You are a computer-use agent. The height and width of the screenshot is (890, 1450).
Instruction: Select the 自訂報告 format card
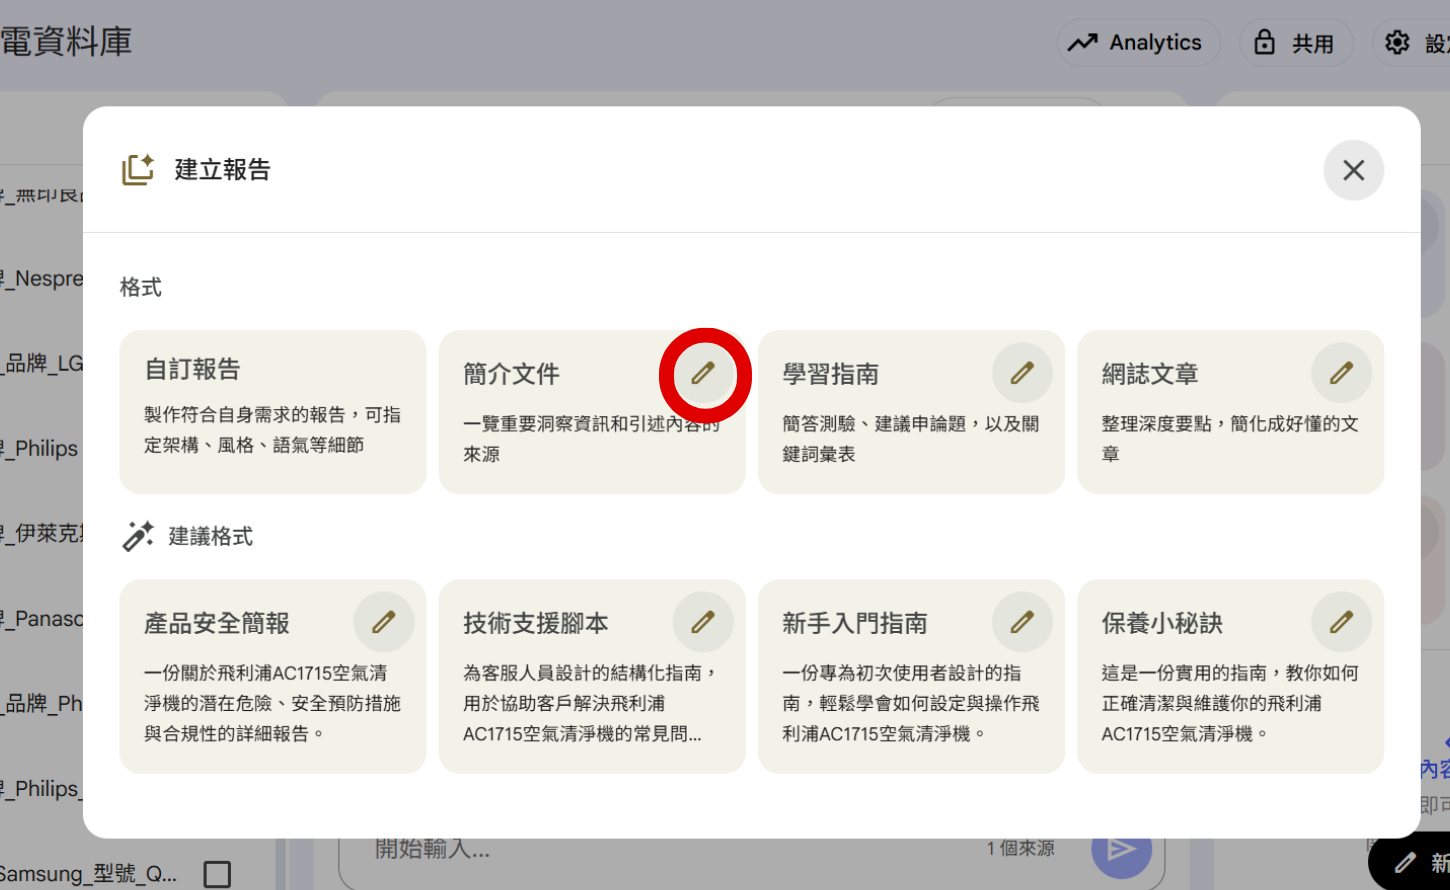(272, 412)
